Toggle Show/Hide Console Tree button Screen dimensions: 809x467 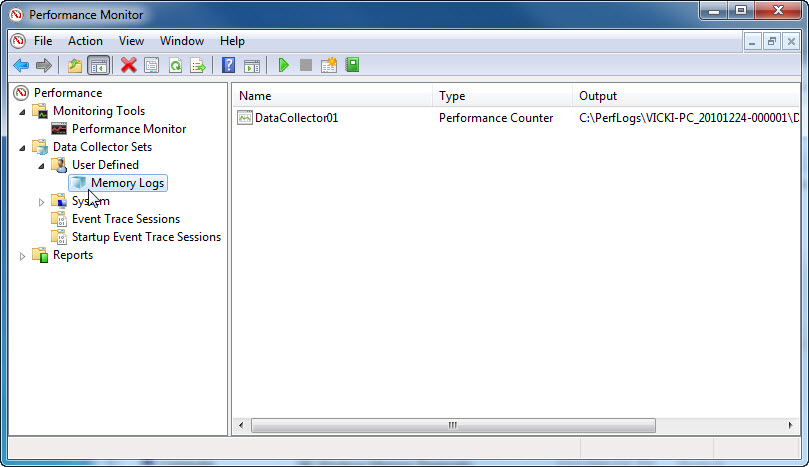[99, 66]
